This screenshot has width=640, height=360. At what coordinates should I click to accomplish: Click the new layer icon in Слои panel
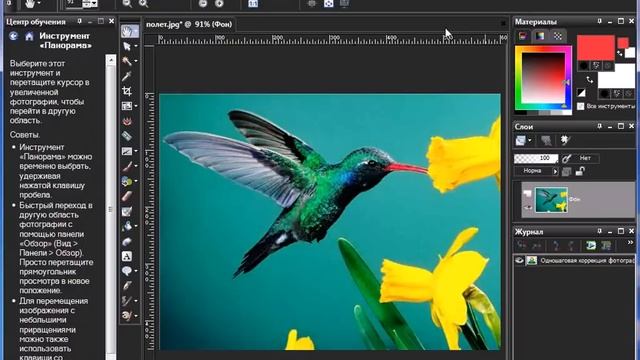point(520,140)
